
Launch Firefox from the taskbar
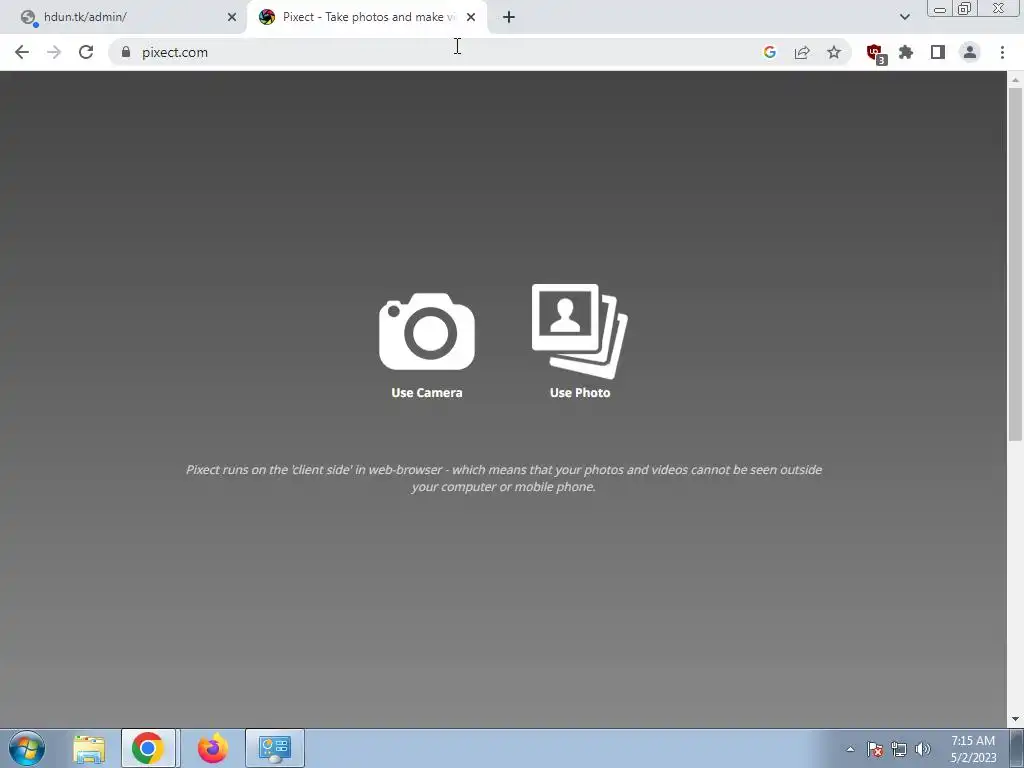(x=213, y=748)
